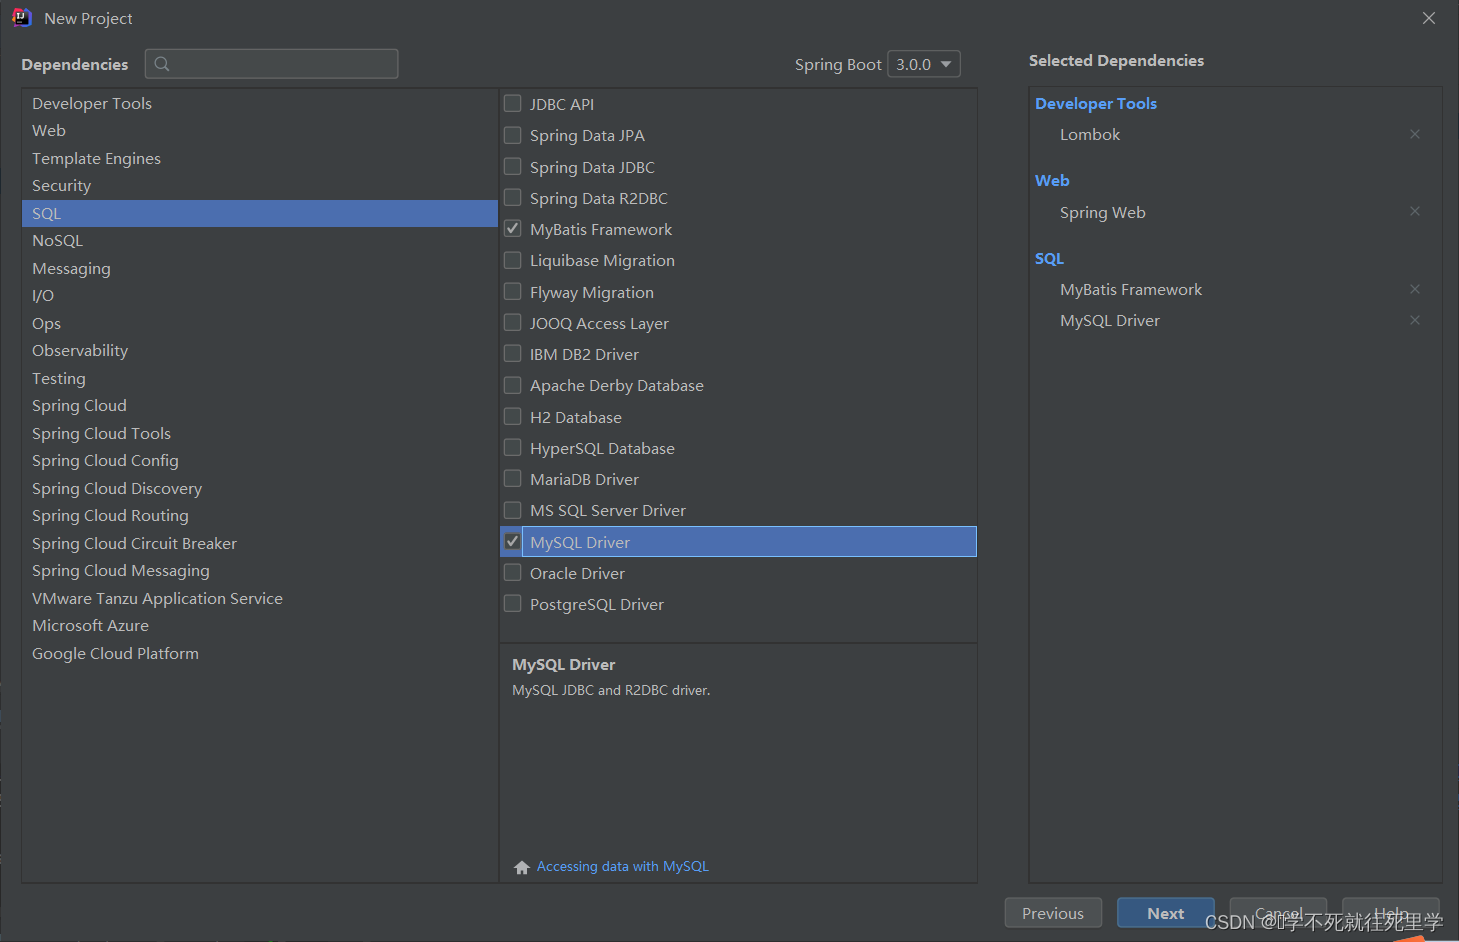
Task: Go back with the Previous button
Action: point(1052,913)
